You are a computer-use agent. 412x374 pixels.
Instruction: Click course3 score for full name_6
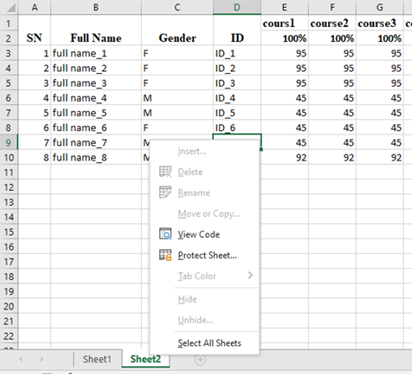380,128
